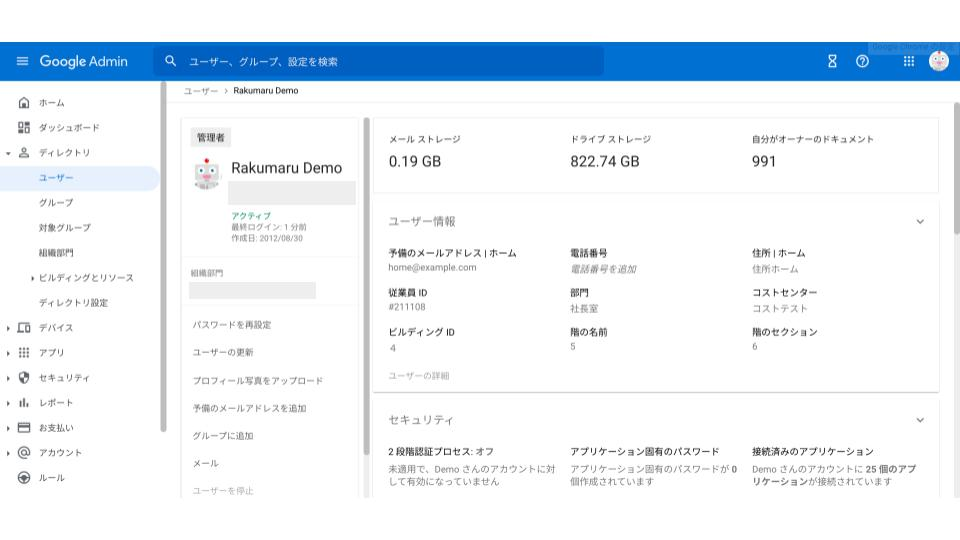
Task: Click プロフィール写真をアップロード action
Action: (x=258, y=381)
